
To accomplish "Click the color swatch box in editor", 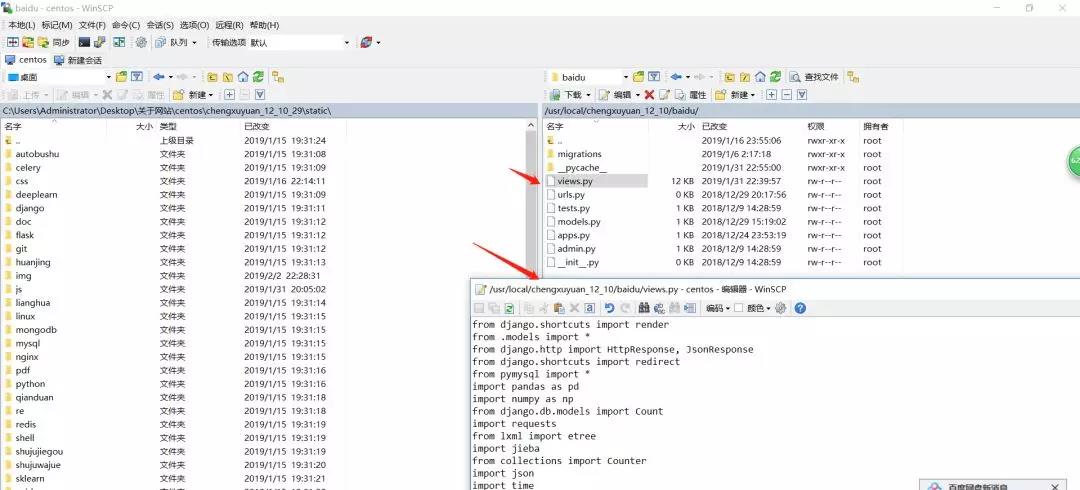I will (739, 308).
